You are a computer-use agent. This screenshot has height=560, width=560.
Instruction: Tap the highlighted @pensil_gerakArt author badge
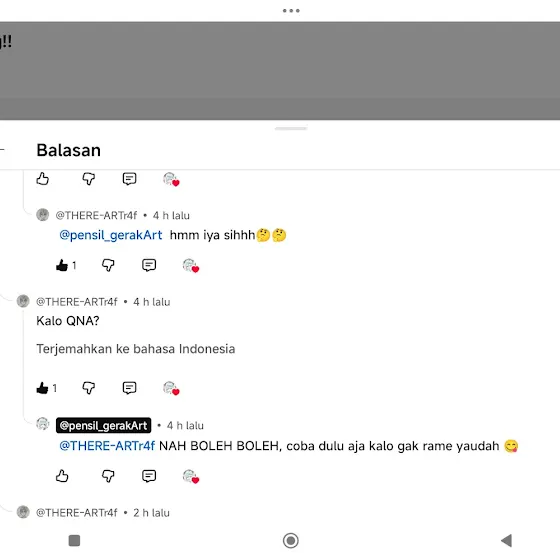[x=103, y=425]
